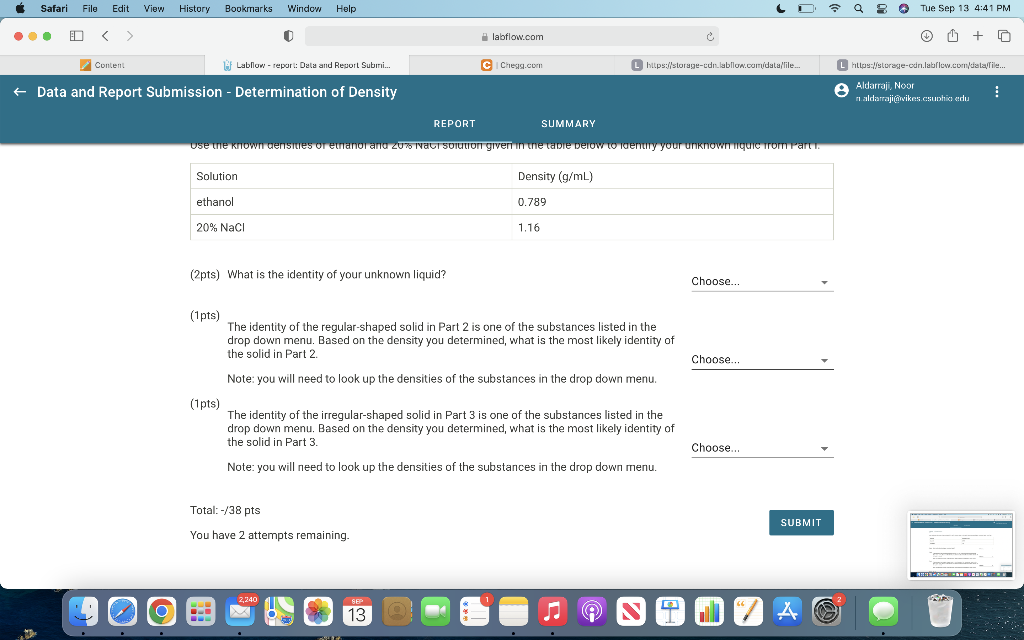Click the account avatar icon for Aldarraji, Noor
This screenshot has width=1024, height=640.
(841, 91)
